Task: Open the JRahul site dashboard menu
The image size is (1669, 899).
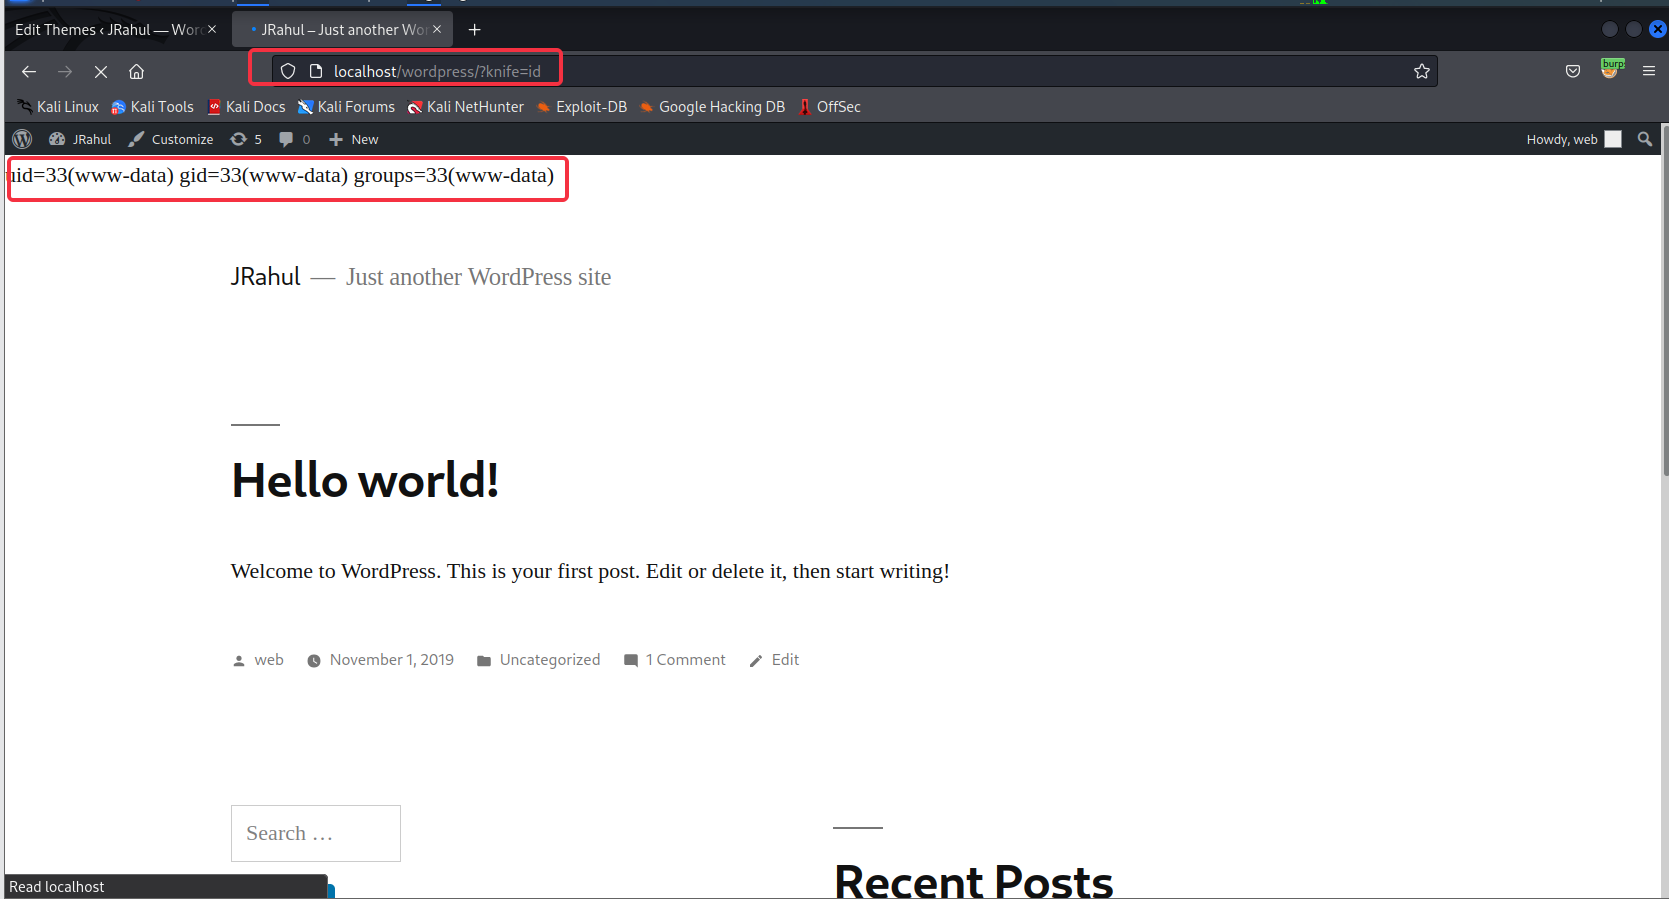Action: tap(80, 139)
